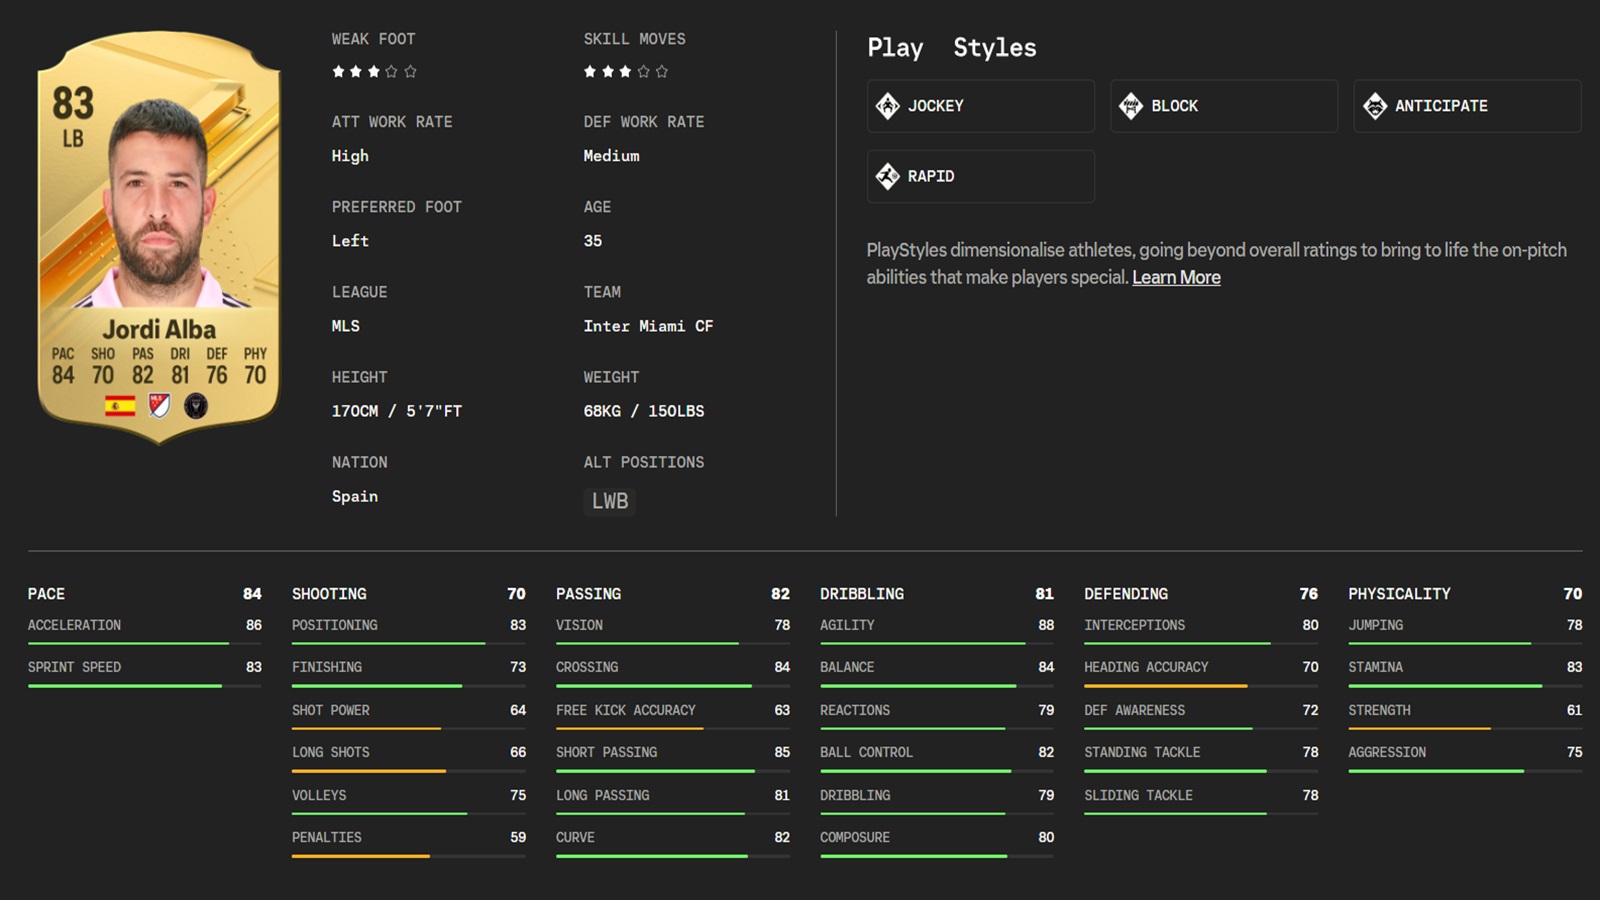This screenshot has width=1600, height=900.
Task: Click the LWB alternate position badge
Action: click(608, 501)
